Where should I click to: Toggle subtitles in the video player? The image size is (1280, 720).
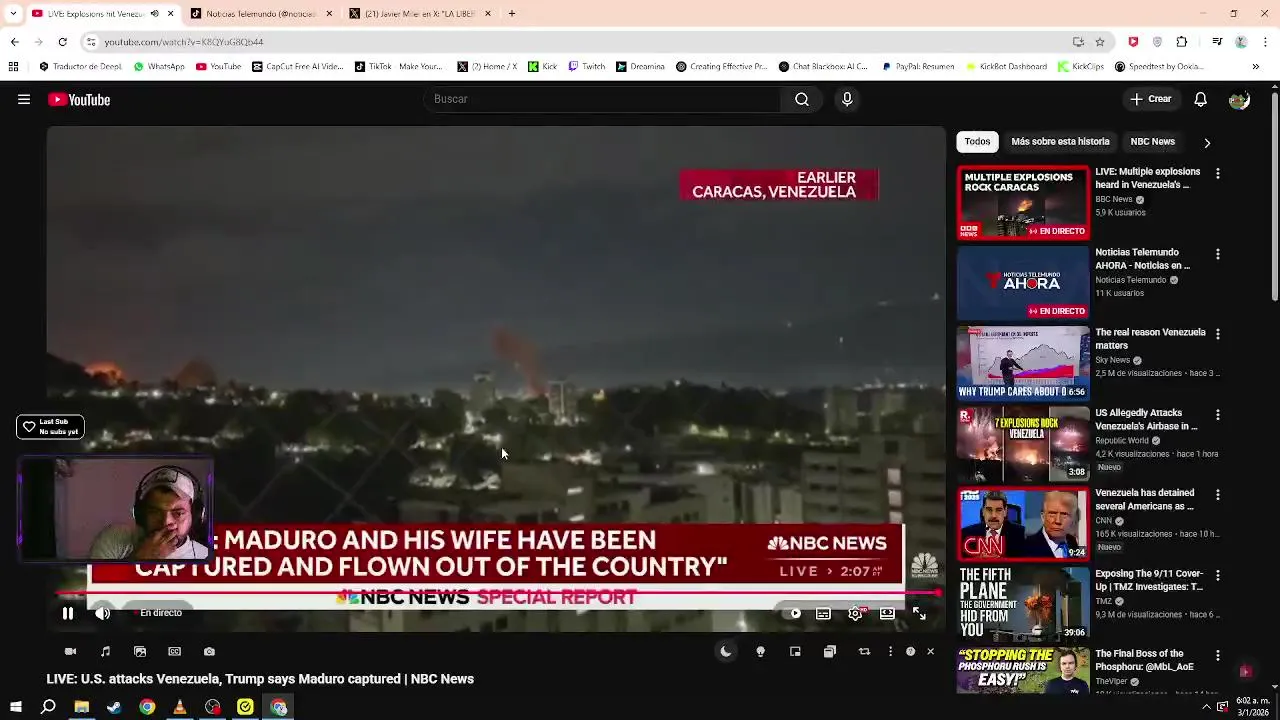tap(823, 613)
